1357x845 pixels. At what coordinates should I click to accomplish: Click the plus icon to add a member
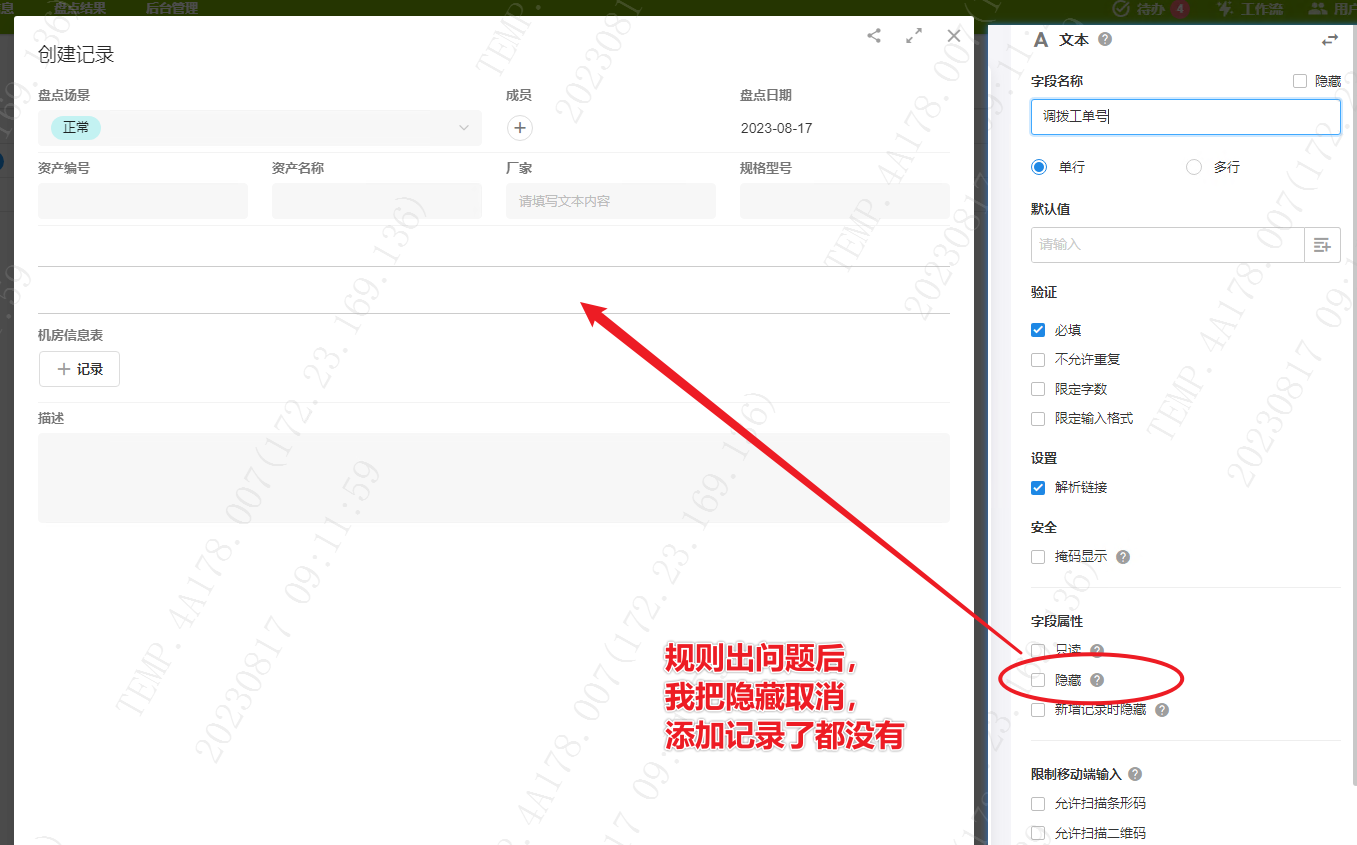point(520,128)
